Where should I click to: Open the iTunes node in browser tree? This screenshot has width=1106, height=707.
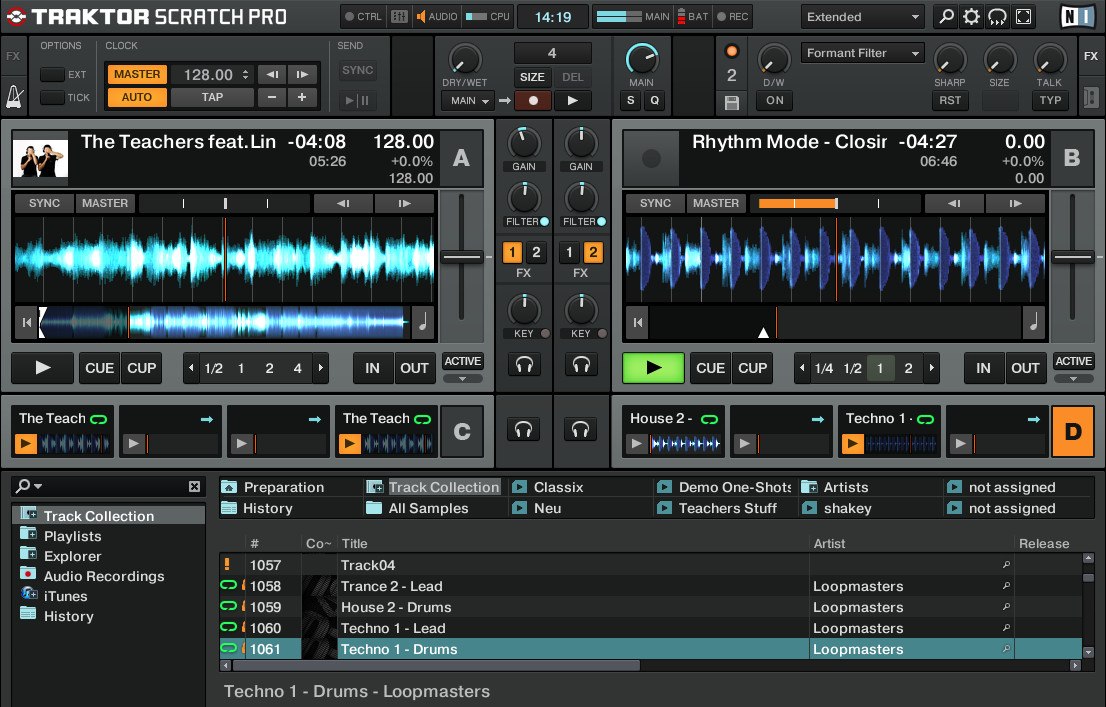click(66, 596)
